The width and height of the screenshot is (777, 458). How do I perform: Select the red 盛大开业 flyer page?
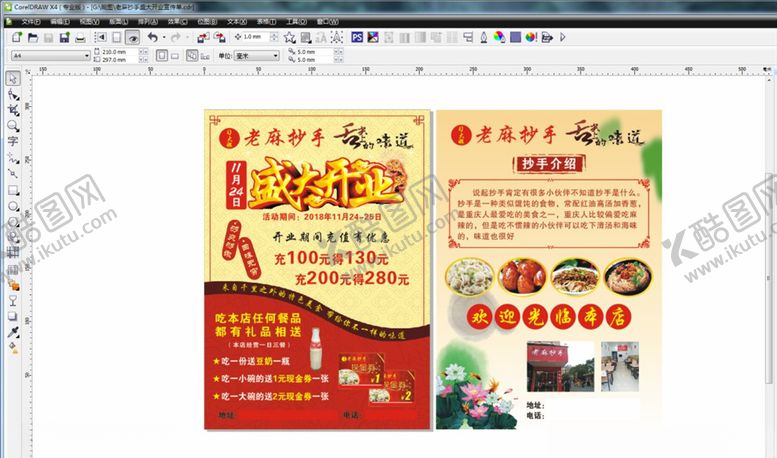point(318,269)
